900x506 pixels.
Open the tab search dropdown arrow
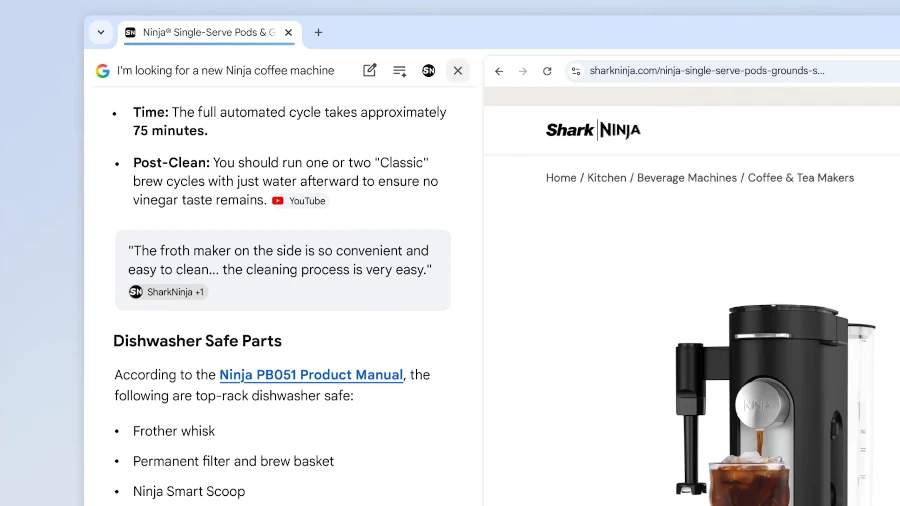pos(101,32)
